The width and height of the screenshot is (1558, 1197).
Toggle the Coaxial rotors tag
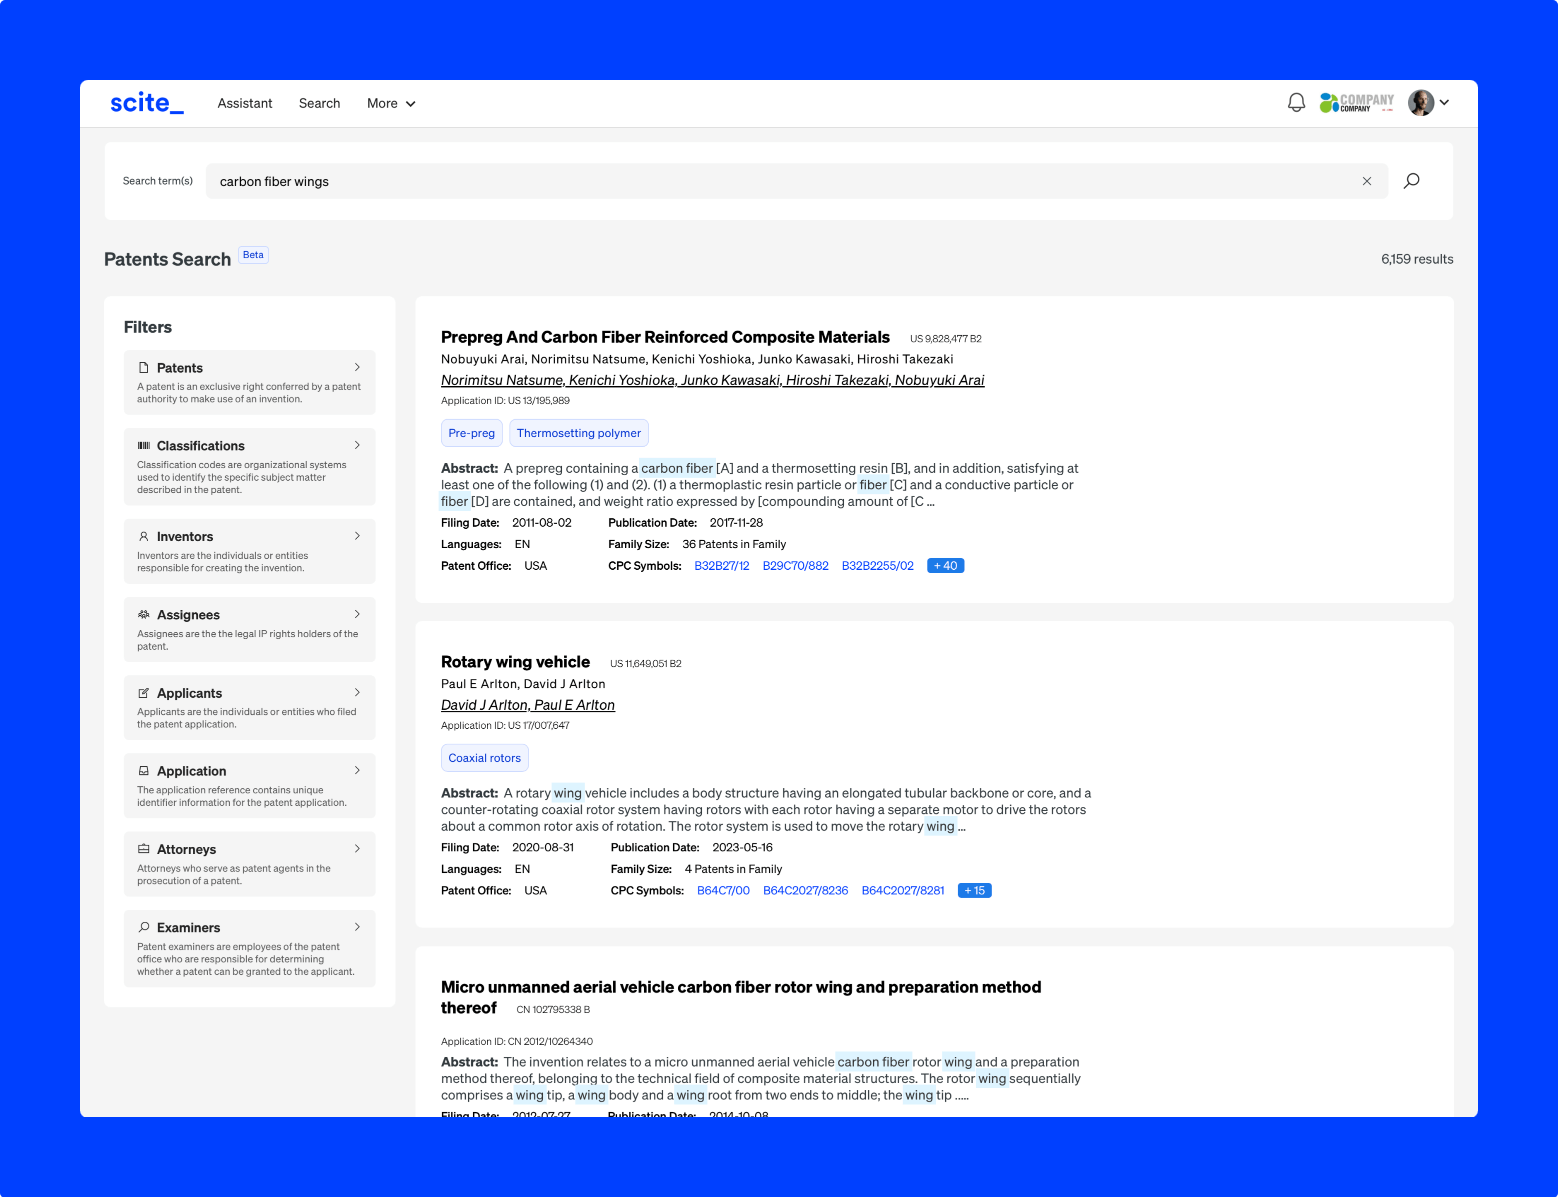tap(484, 757)
